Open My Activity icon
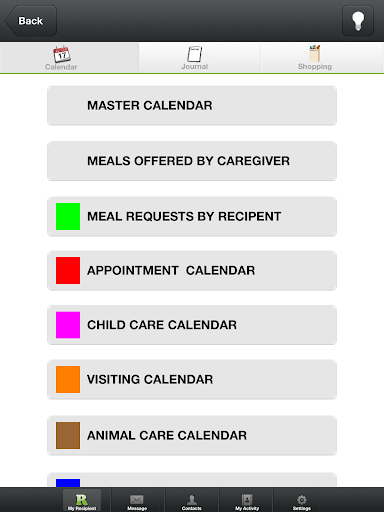Viewport: 384px width, 512px height. coord(247,500)
